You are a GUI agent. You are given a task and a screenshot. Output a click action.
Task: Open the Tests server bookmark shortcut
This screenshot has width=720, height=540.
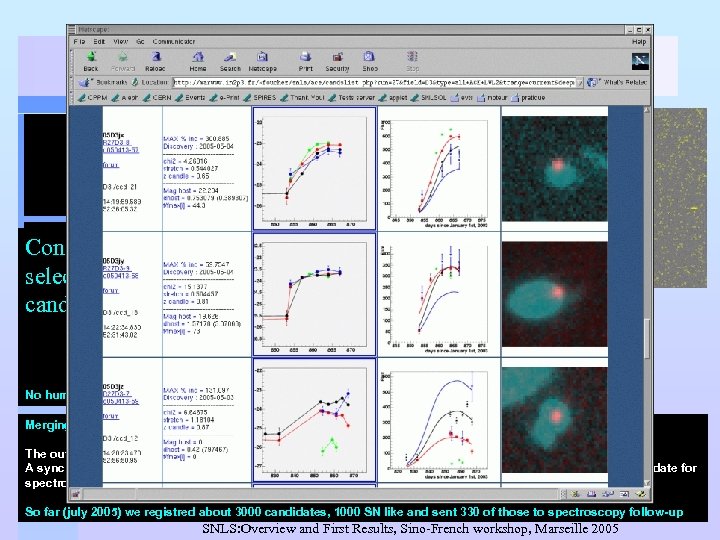[351, 98]
